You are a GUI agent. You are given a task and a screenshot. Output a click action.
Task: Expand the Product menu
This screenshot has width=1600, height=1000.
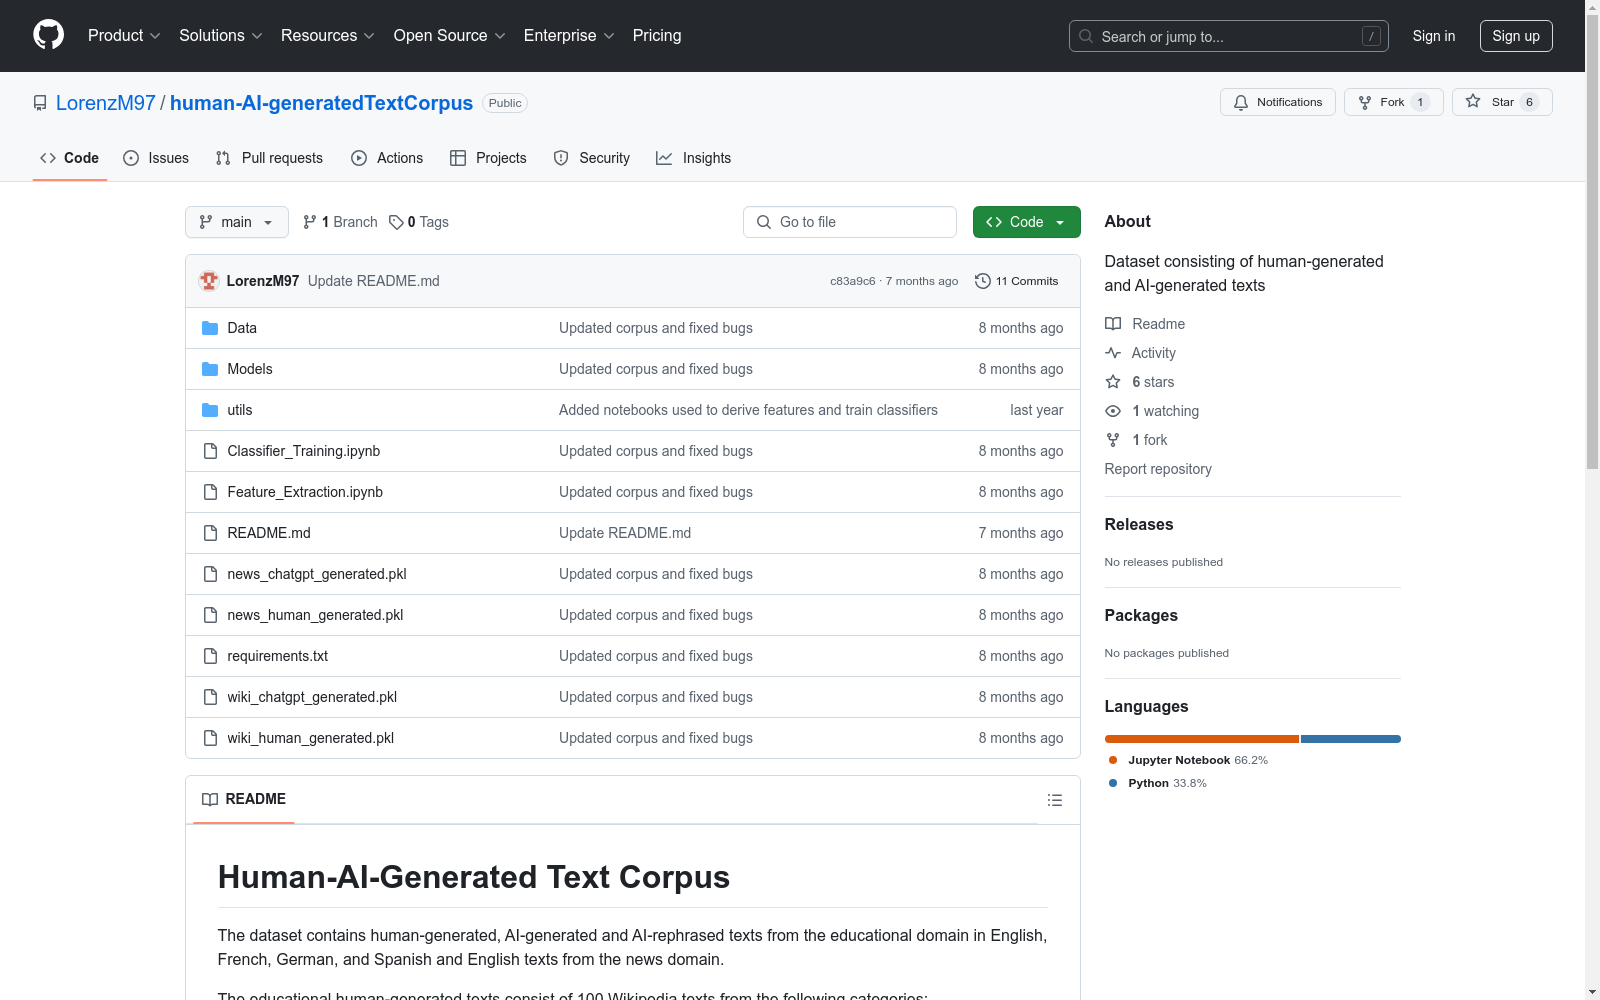click(124, 36)
